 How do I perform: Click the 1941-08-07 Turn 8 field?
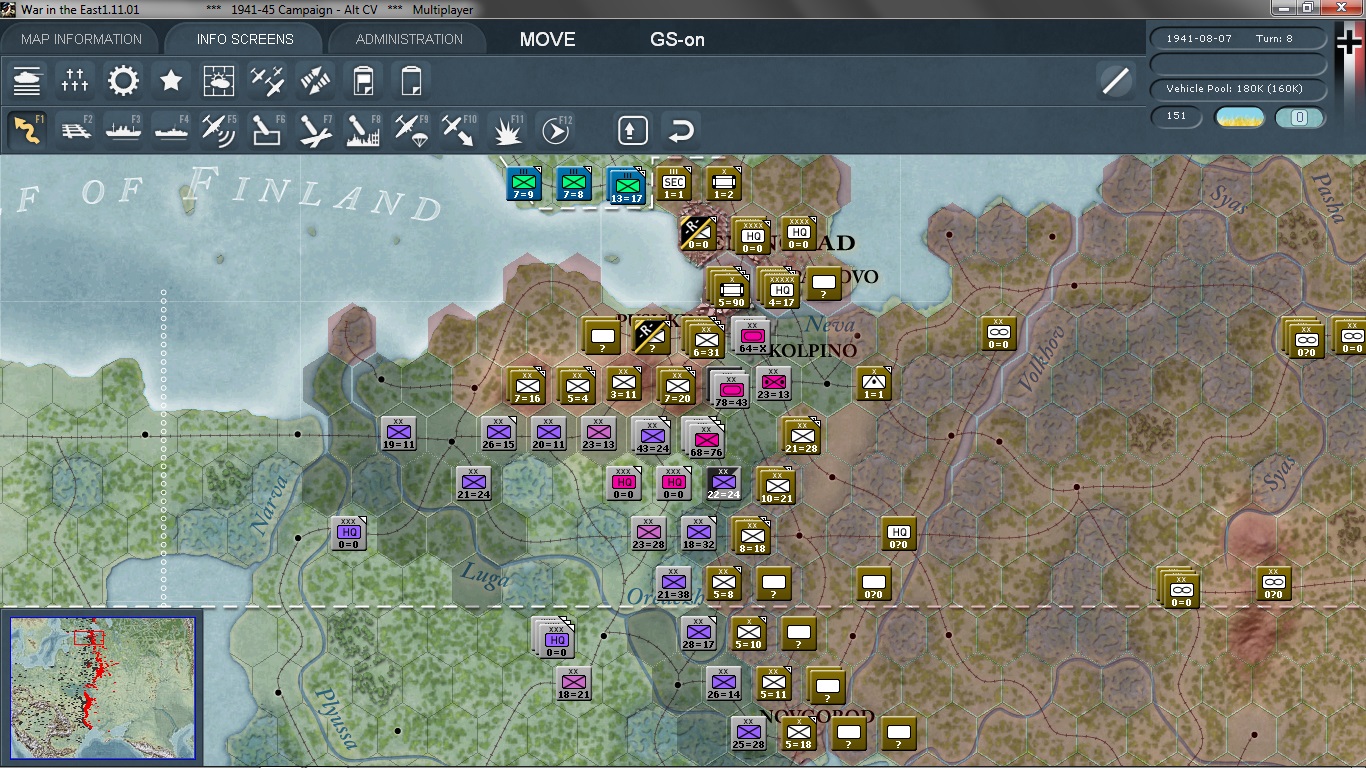1239,38
